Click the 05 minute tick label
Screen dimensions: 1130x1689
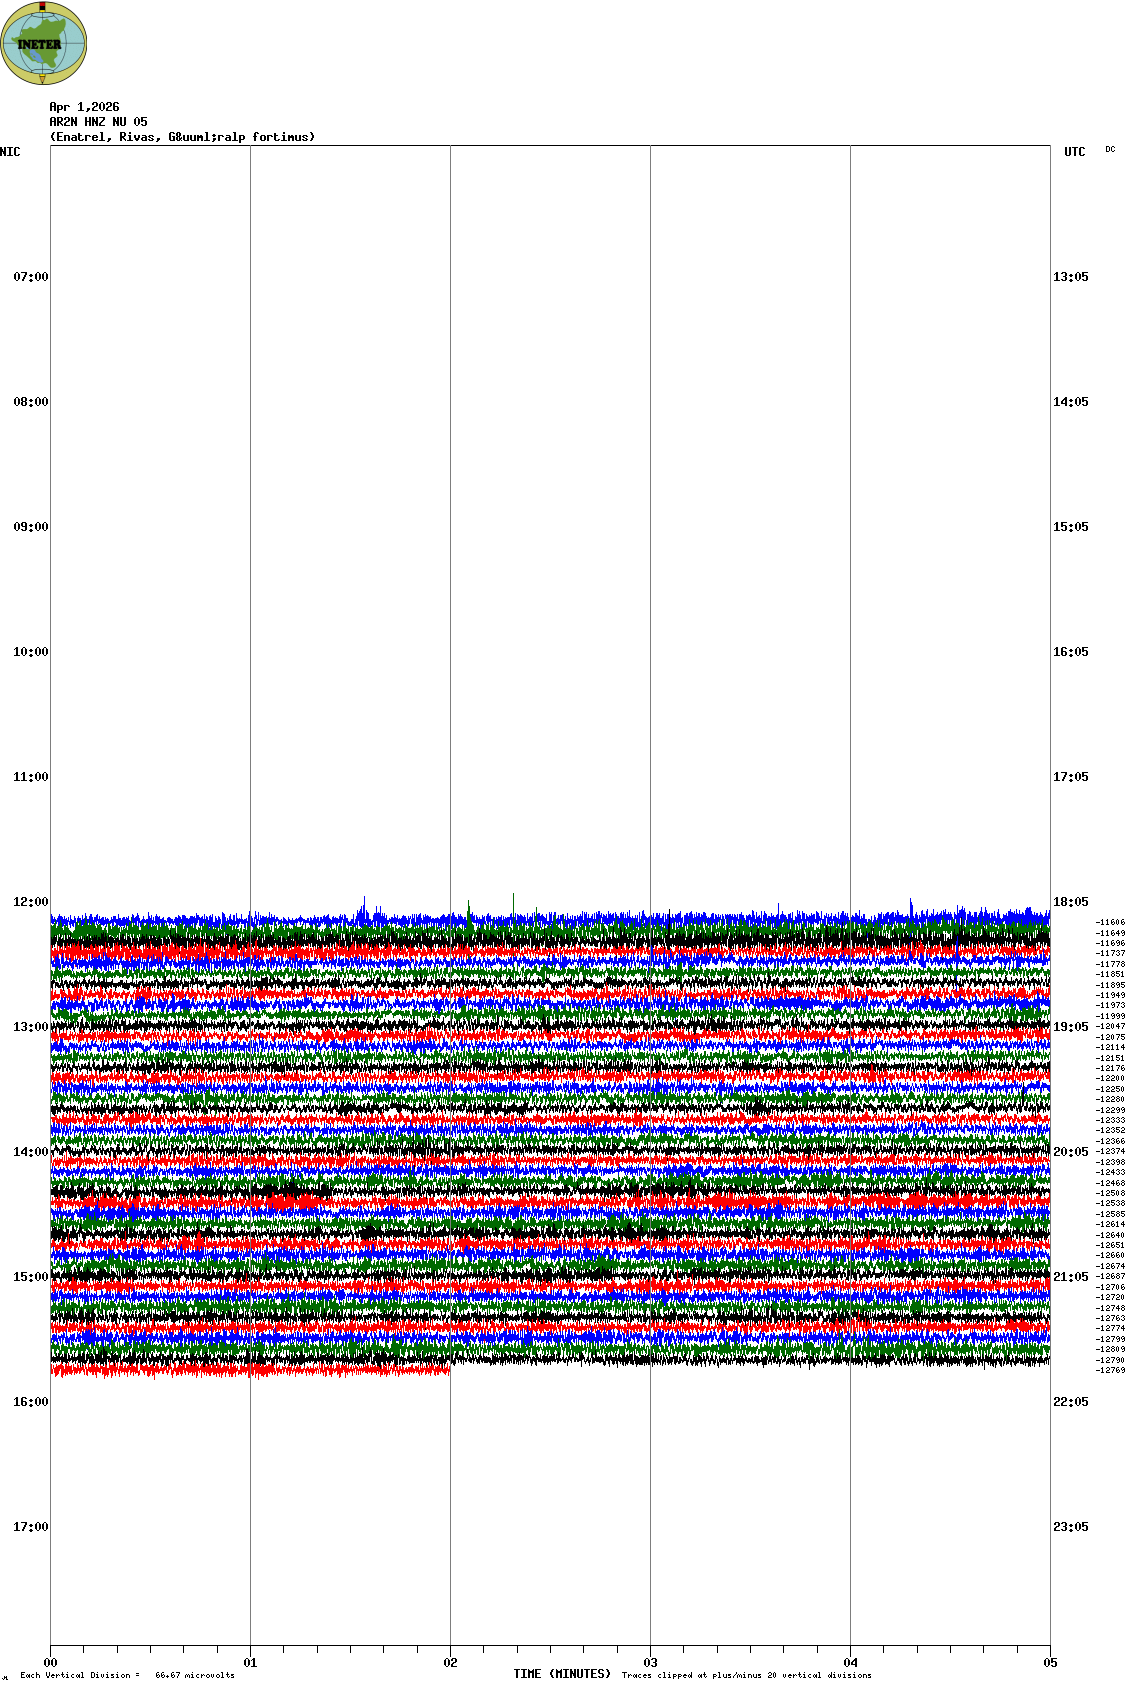point(1050,1663)
